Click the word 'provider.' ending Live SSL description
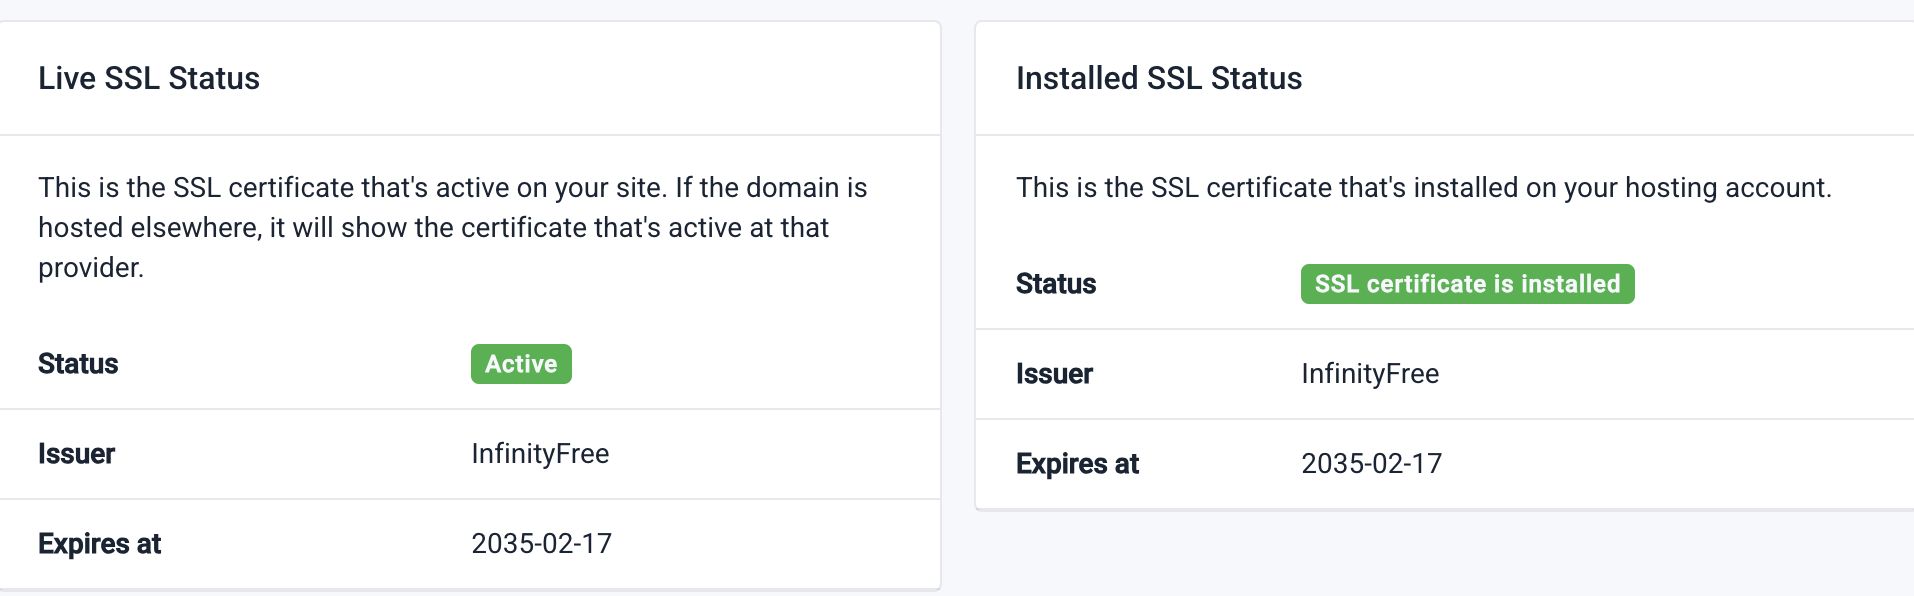Screen dimensions: 1914x596 tap(91, 268)
